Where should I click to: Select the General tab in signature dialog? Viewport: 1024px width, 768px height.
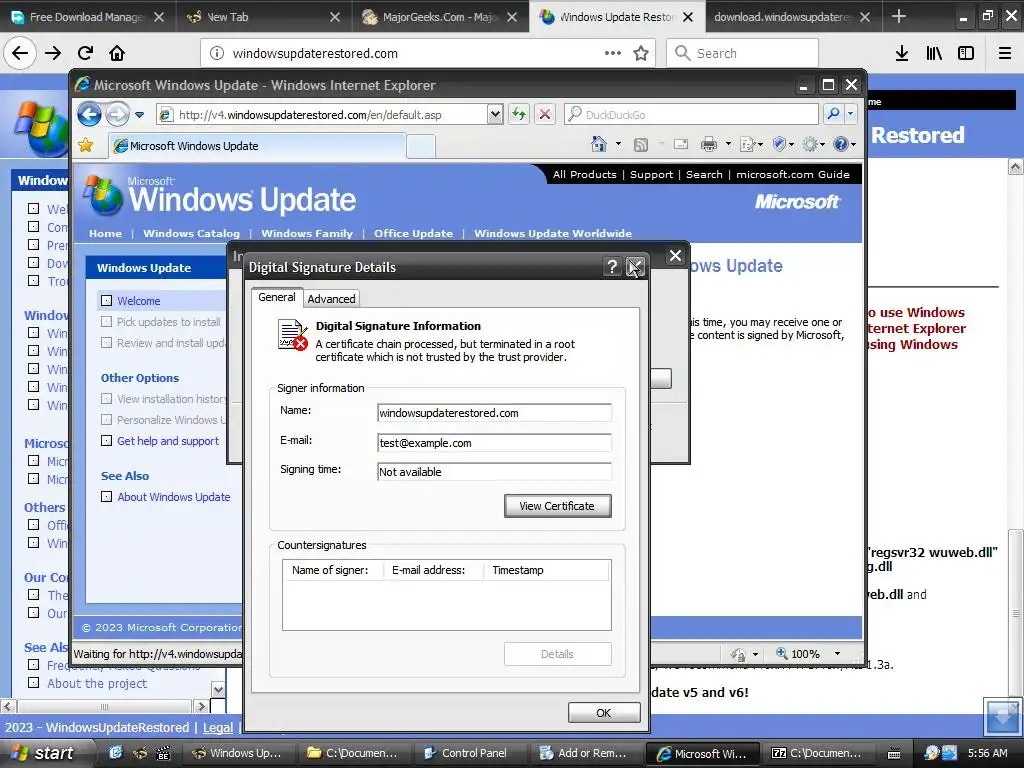click(277, 297)
